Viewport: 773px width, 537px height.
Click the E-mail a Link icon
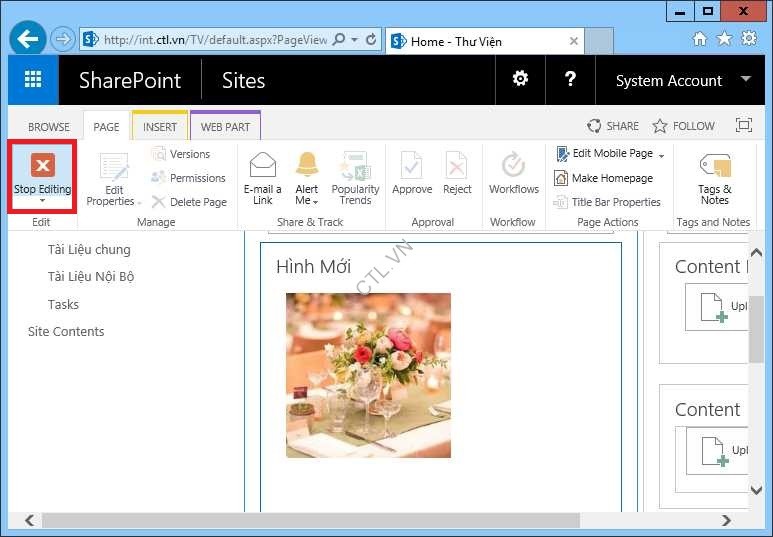click(262, 166)
